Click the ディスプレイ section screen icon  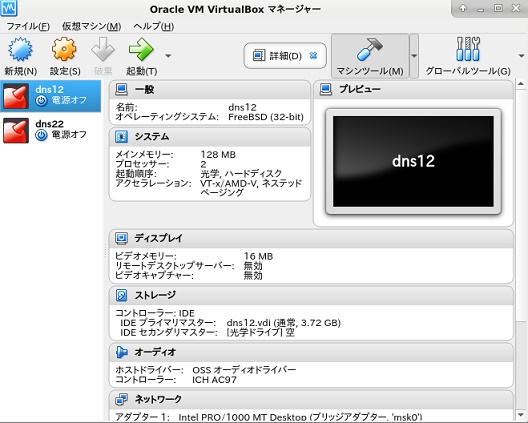click(x=121, y=238)
